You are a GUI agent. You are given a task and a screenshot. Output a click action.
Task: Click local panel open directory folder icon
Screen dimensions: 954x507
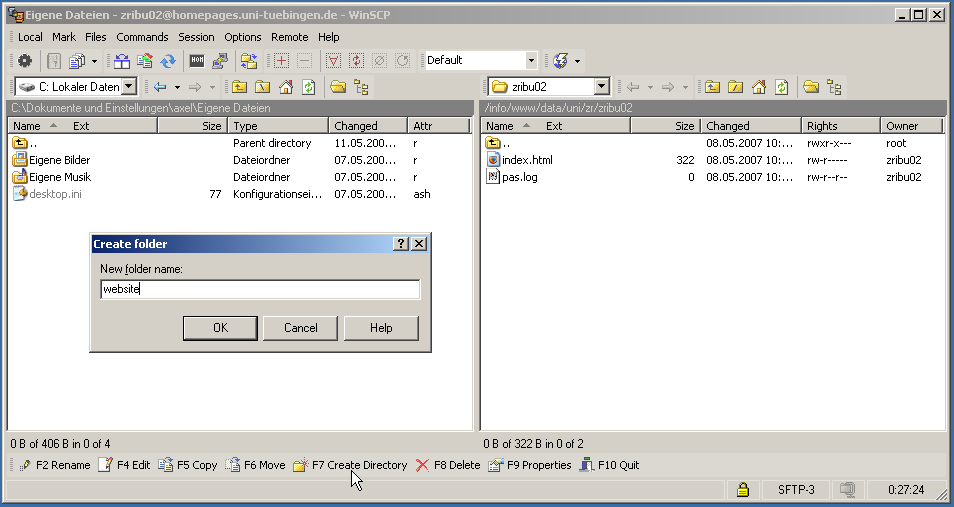click(x=338, y=87)
